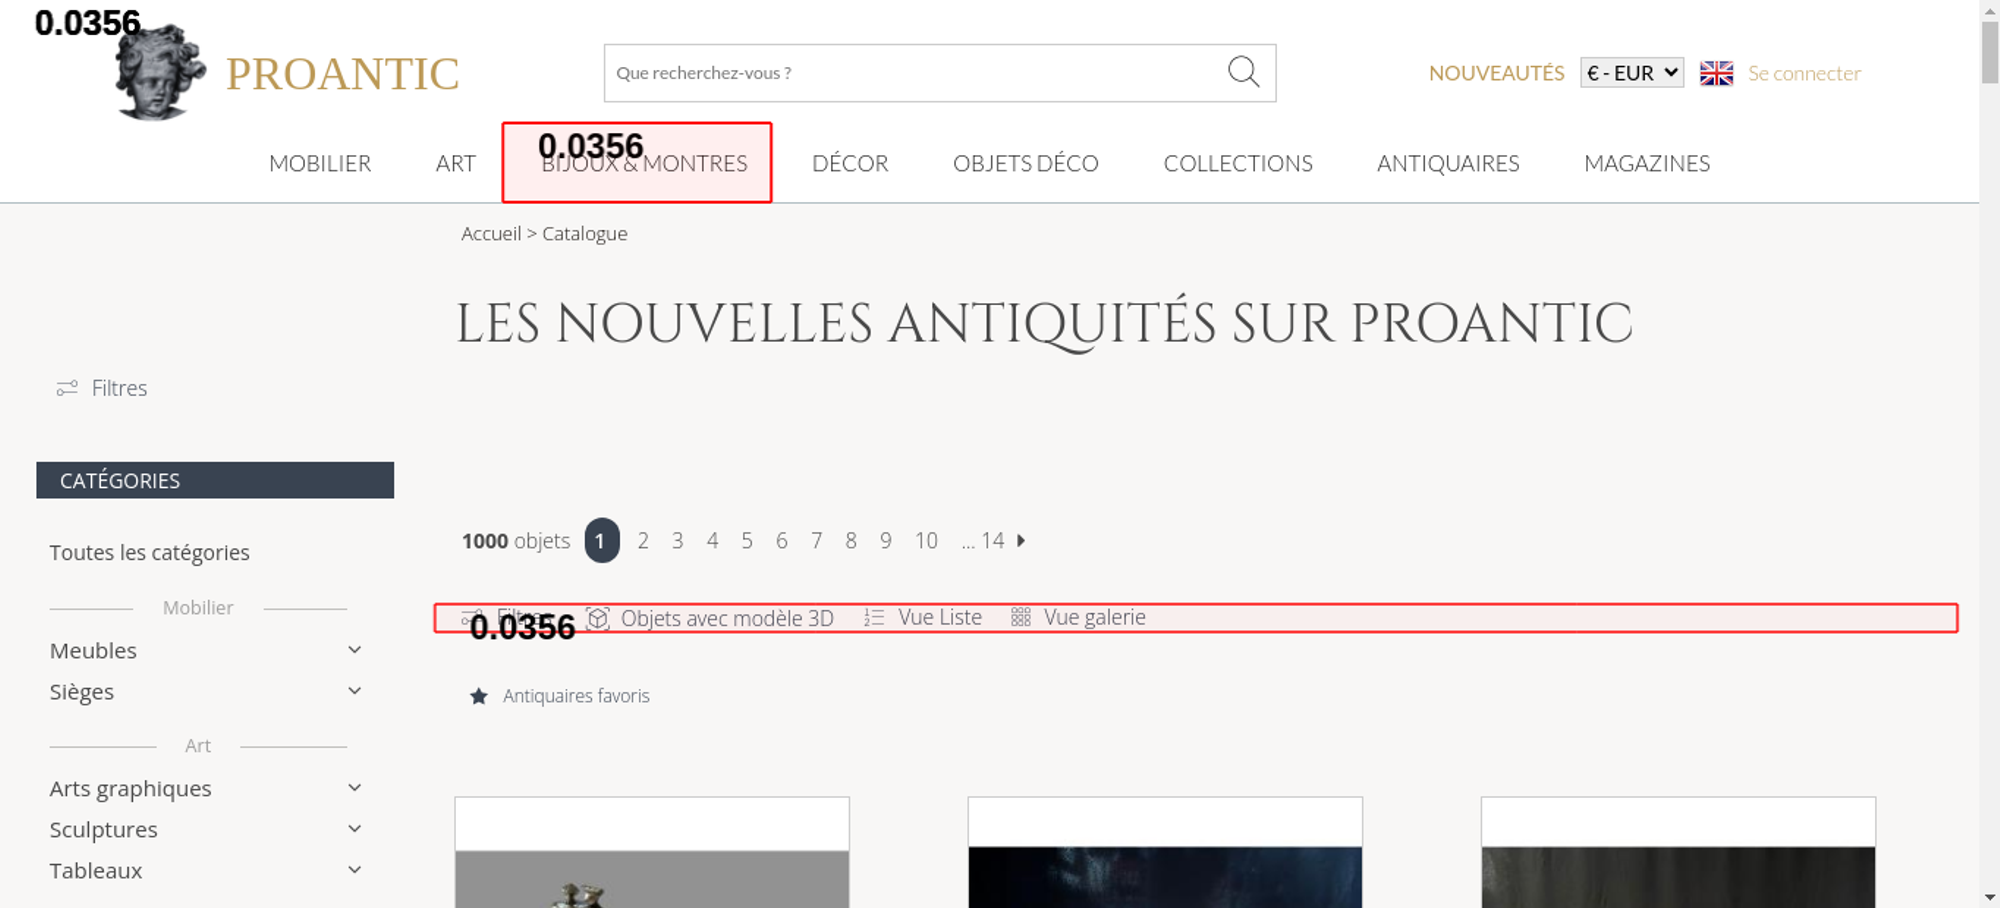The image size is (2000, 908).
Task: Select Toutes les catégories in sidebar
Action: (x=150, y=553)
